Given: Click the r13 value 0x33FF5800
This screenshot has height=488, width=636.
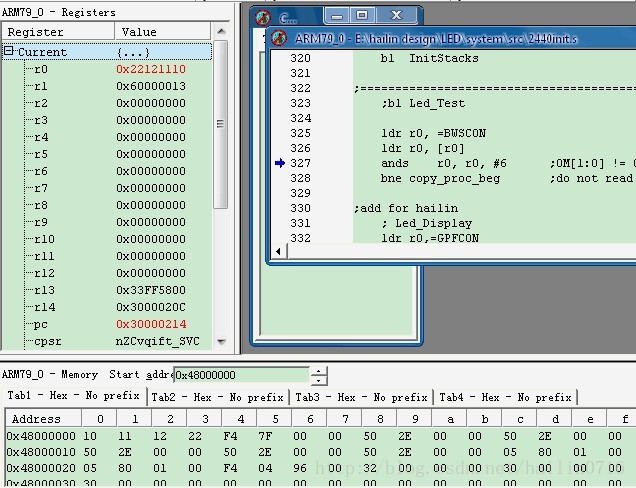Looking at the screenshot, I should pyautogui.click(x=150, y=290).
